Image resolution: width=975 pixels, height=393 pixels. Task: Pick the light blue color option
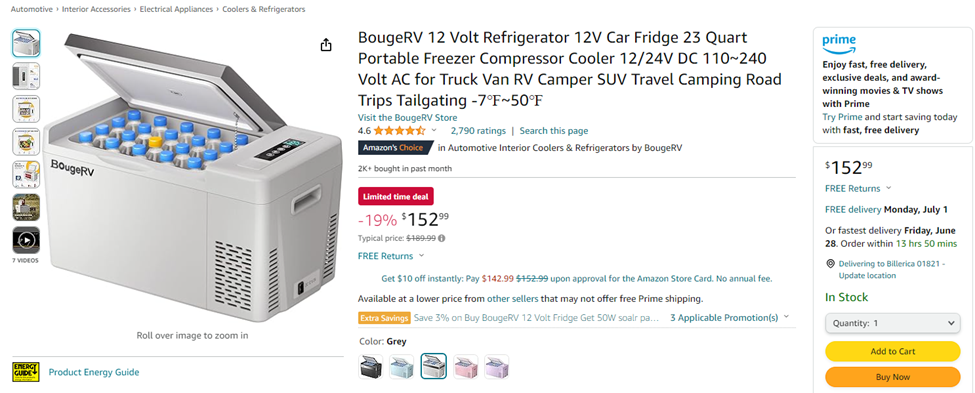402,366
